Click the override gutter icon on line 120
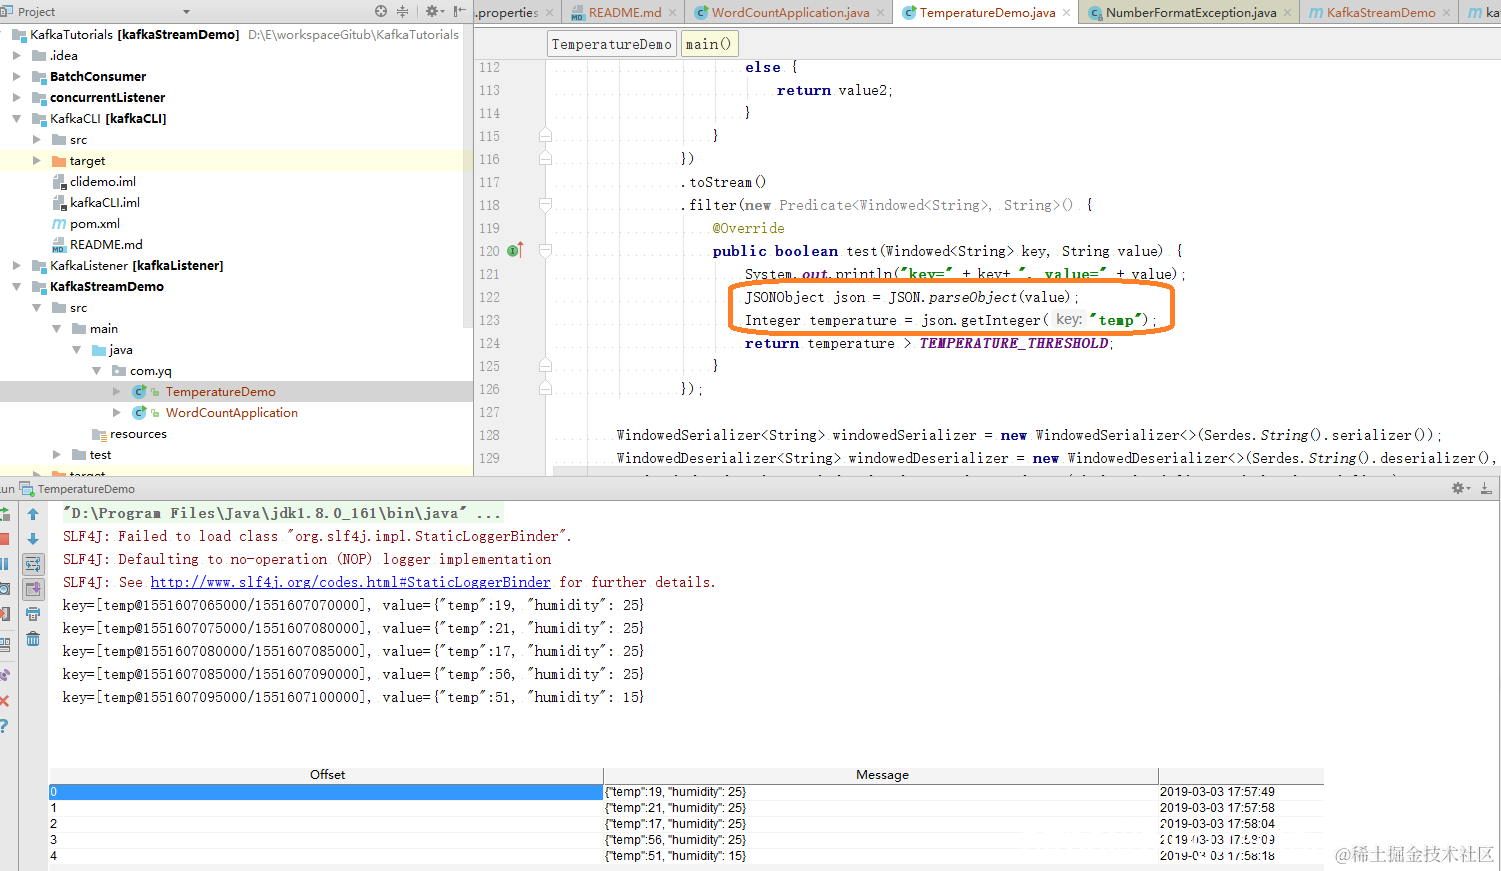This screenshot has height=871, width=1501. [515, 251]
